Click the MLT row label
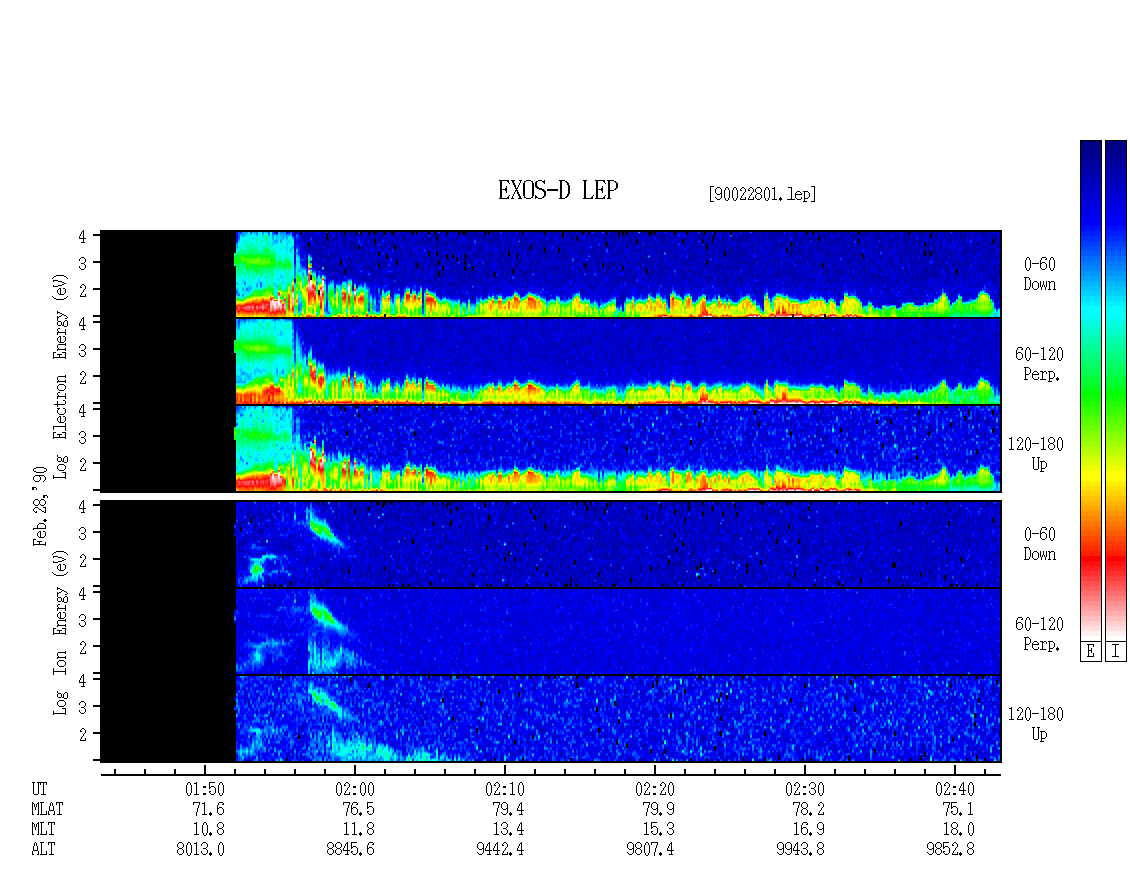 click(43, 830)
